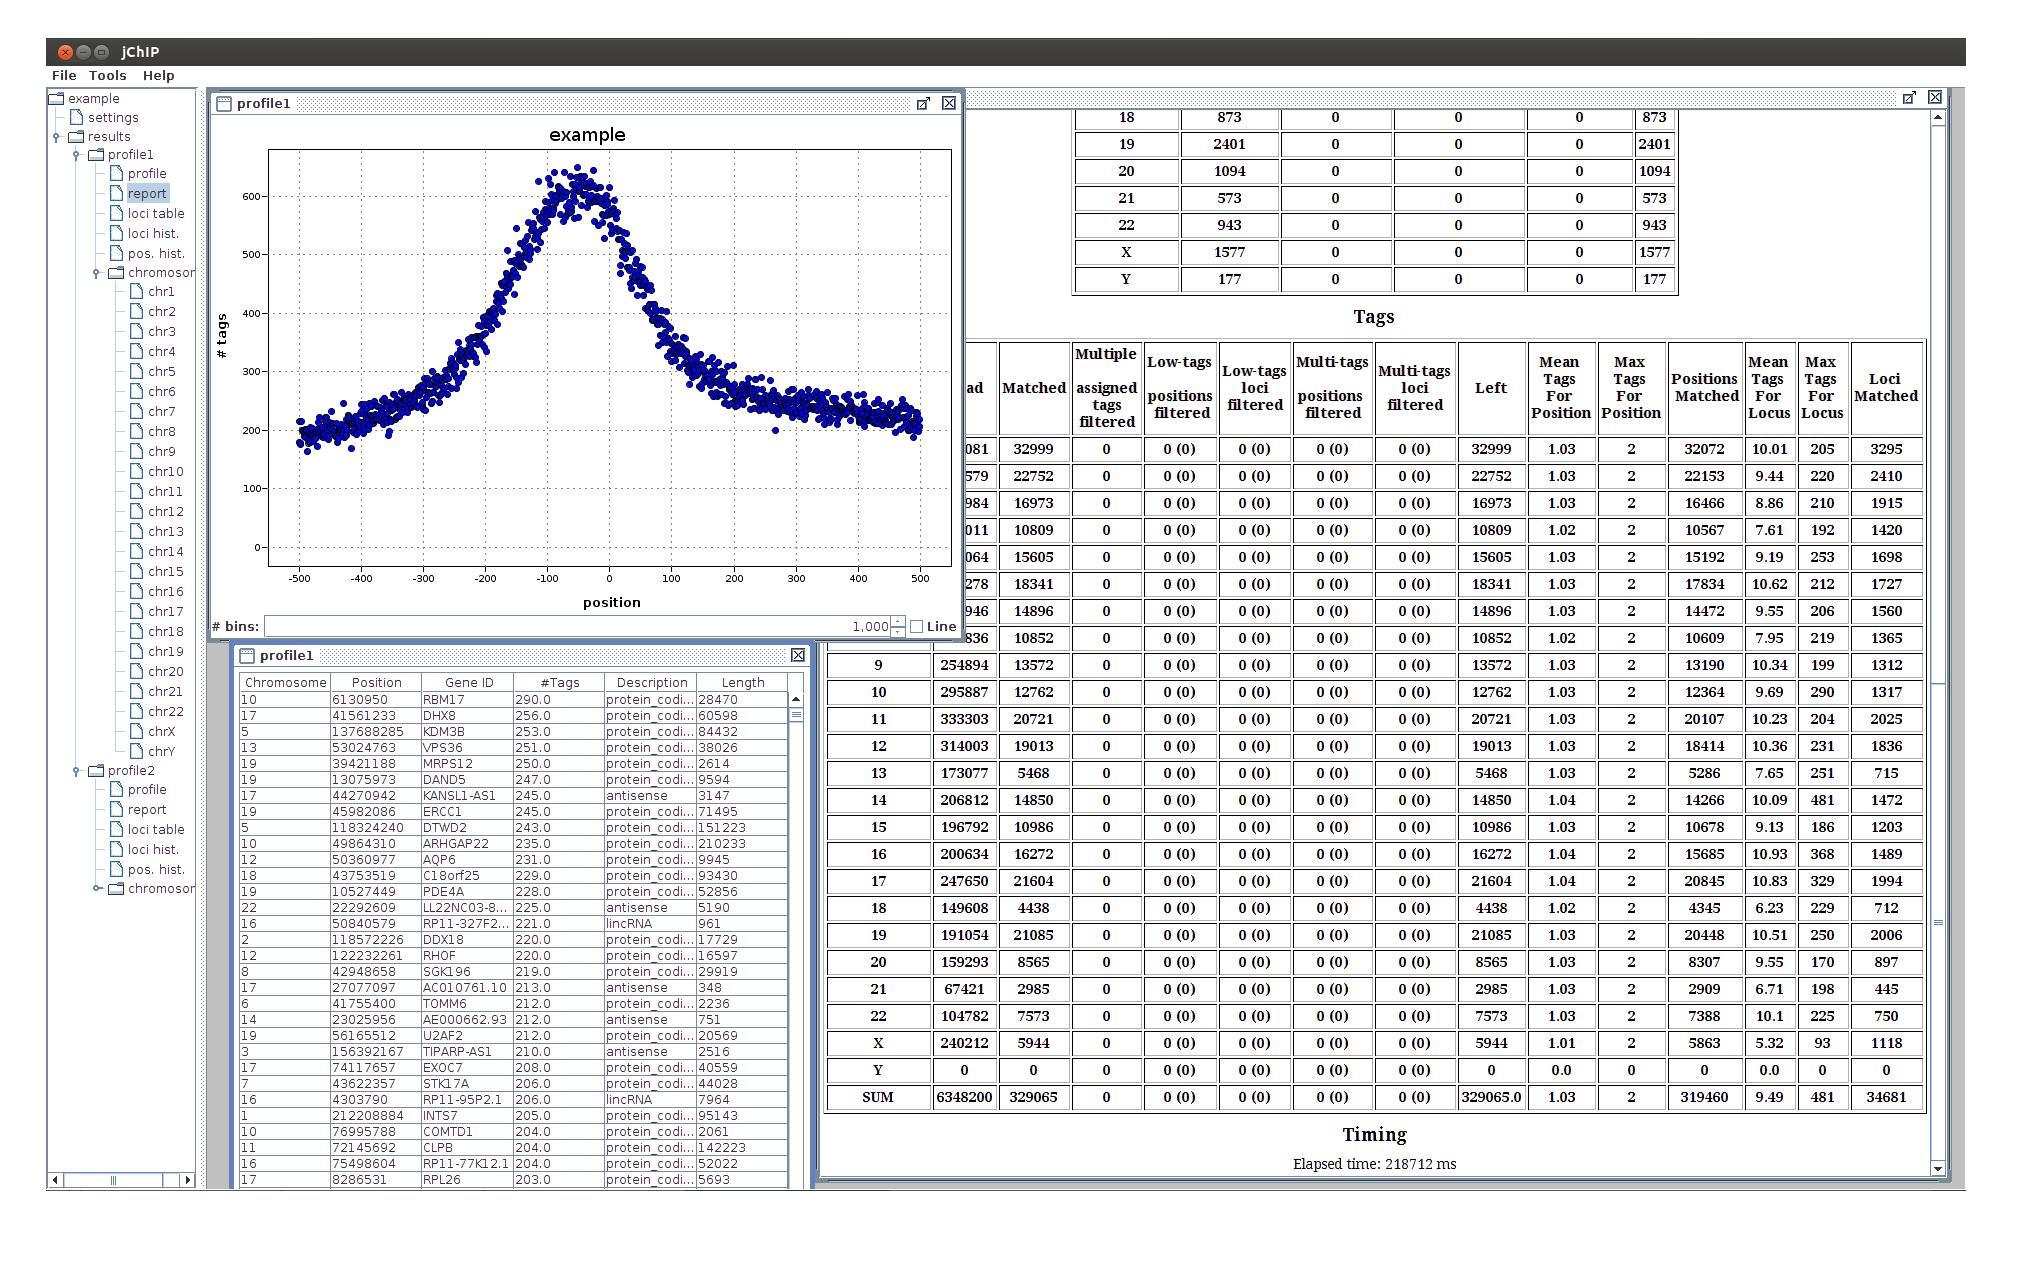Image resolution: width=2034 pixels, height=1264 pixels.
Task: Open the settings document in tree
Action: click(112, 117)
